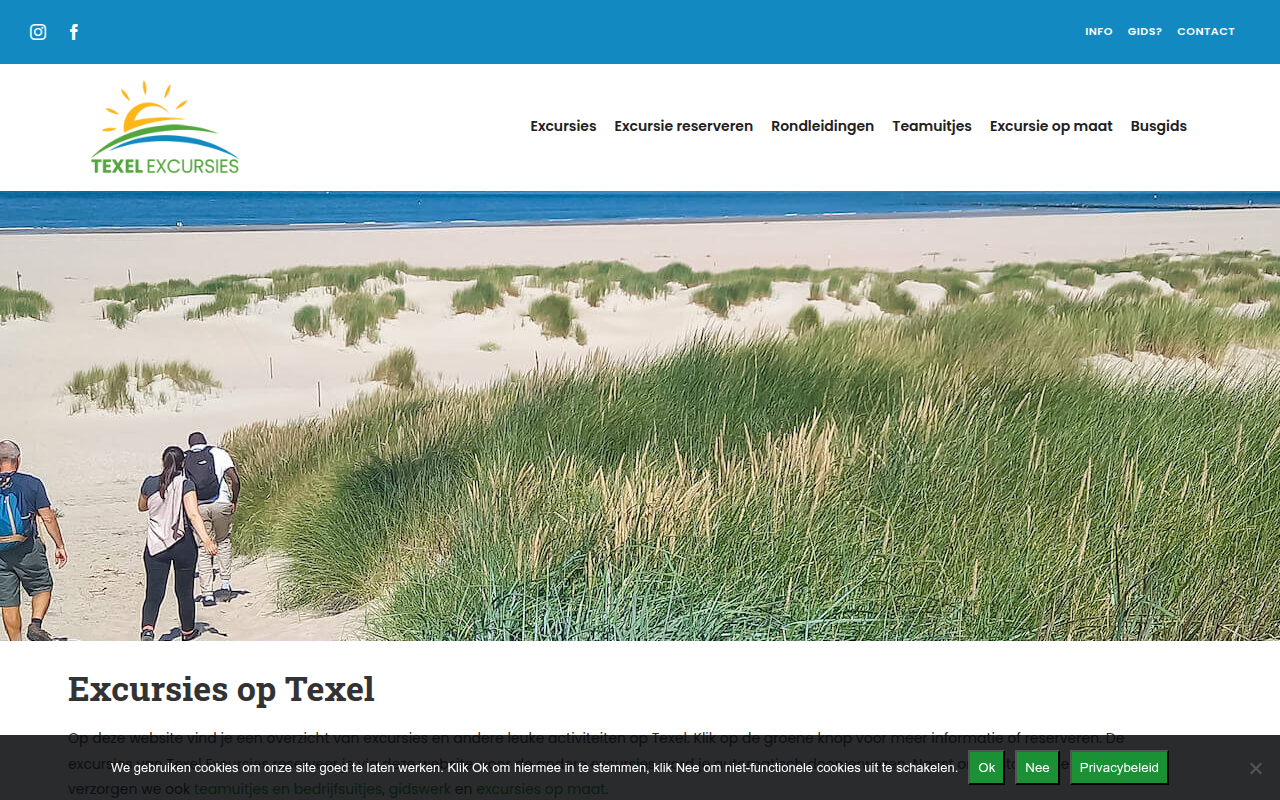This screenshot has height=800, width=1280.
Task: Open the GIDS? link in top bar
Action: pyautogui.click(x=1144, y=32)
